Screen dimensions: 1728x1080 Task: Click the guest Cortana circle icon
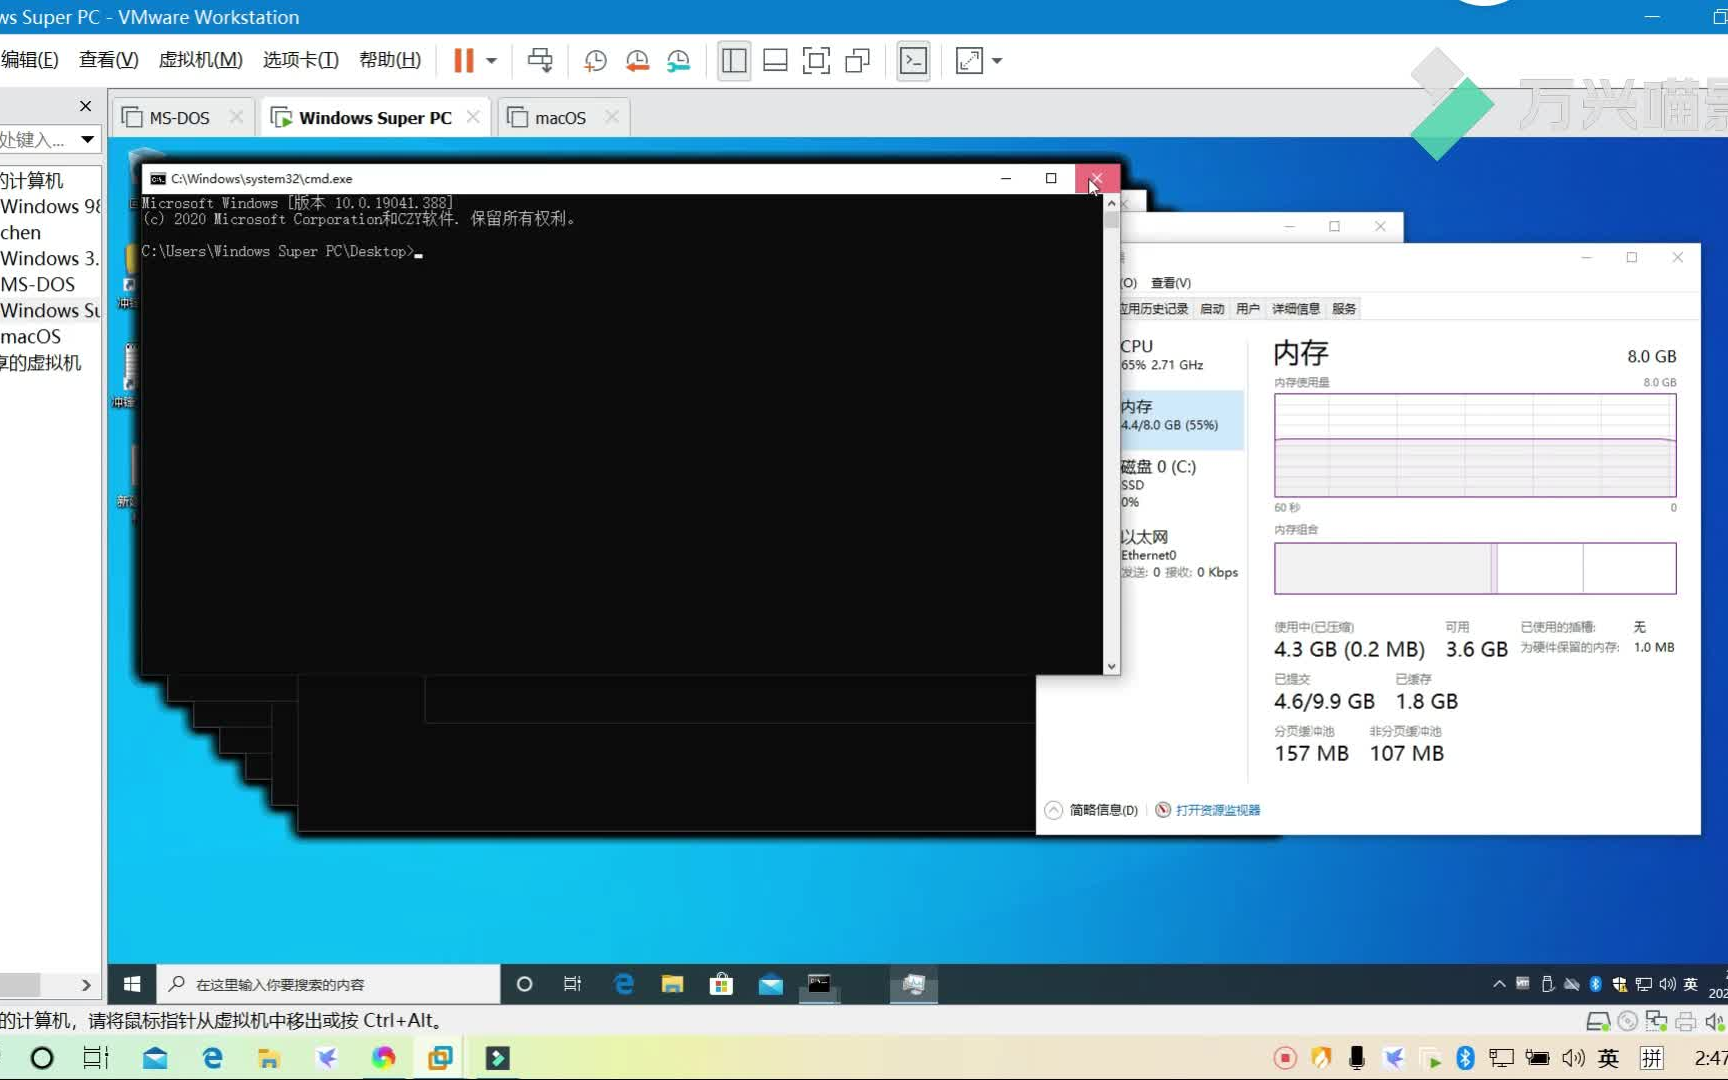tap(524, 984)
